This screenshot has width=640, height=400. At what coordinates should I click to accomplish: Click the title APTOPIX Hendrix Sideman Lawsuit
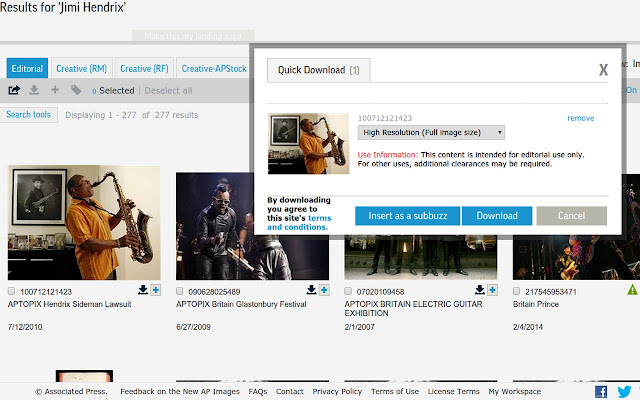[69, 304]
